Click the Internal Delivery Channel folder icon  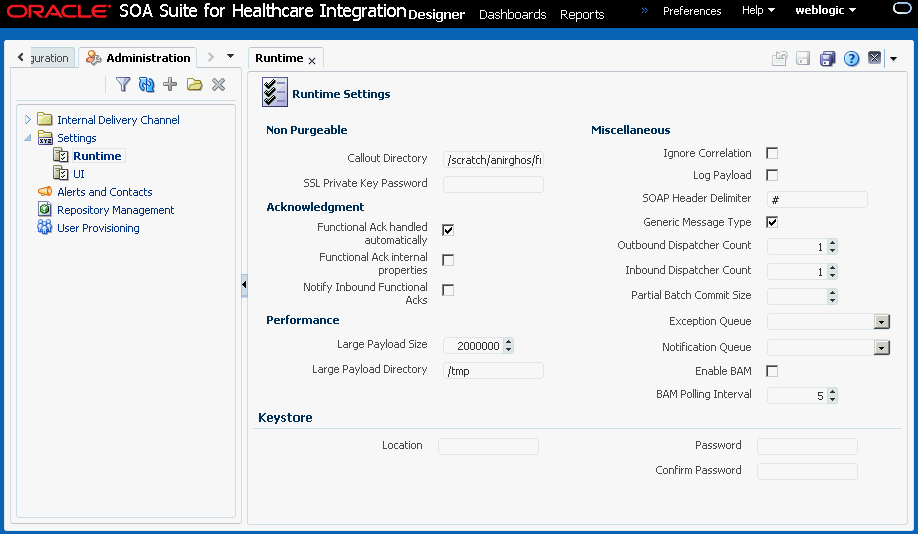point(45,119)
